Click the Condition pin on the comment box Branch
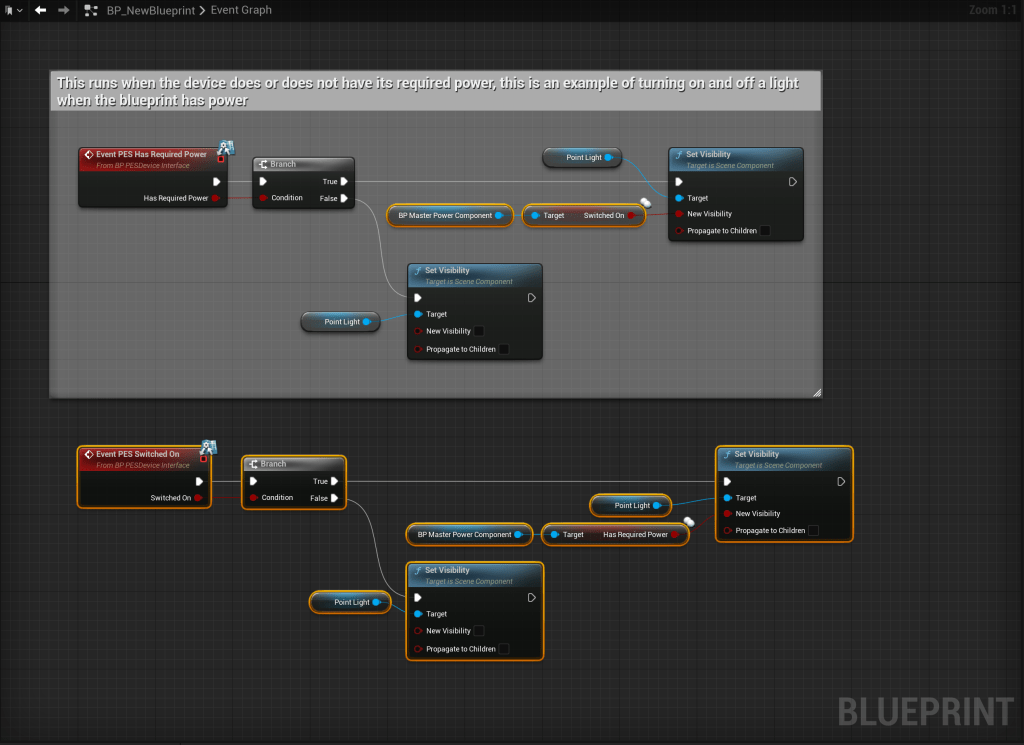Screen dimensions: 1024x745 263,198
